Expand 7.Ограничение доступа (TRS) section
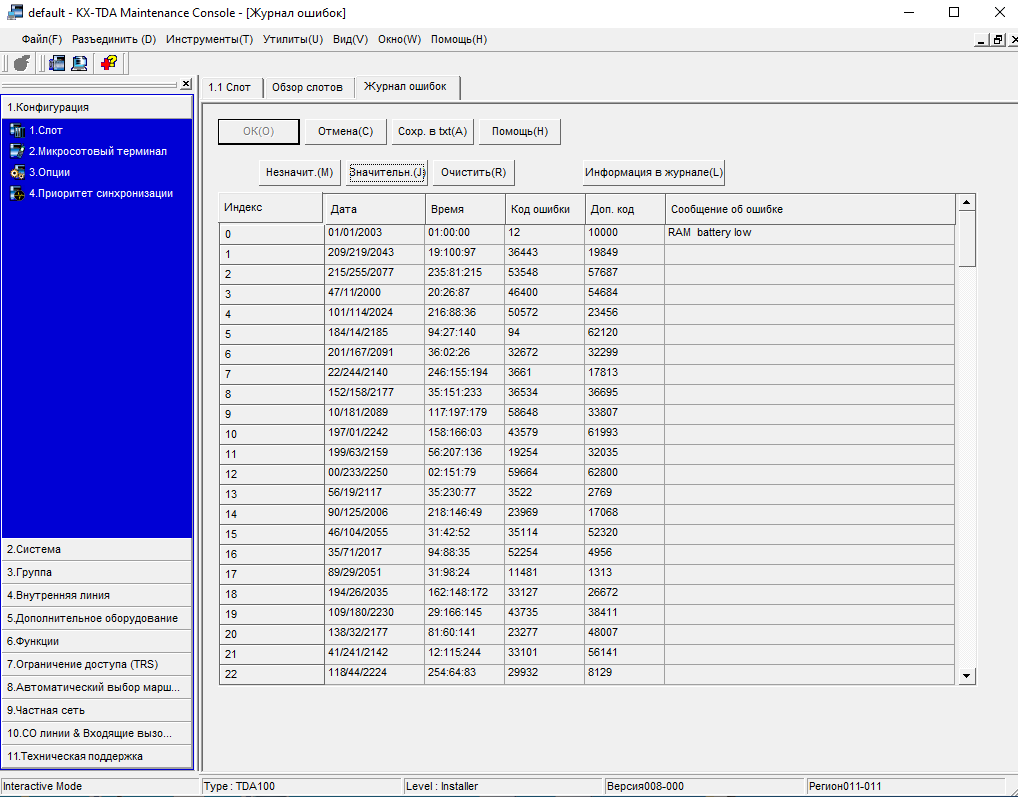This screenshot has width=1018, height=797. 97,664
